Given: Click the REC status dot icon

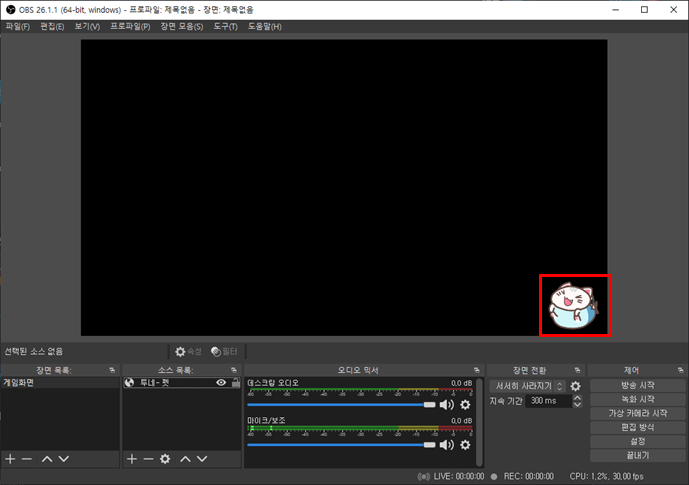Looking at the screenshot, I should click(x=494, y=477).
